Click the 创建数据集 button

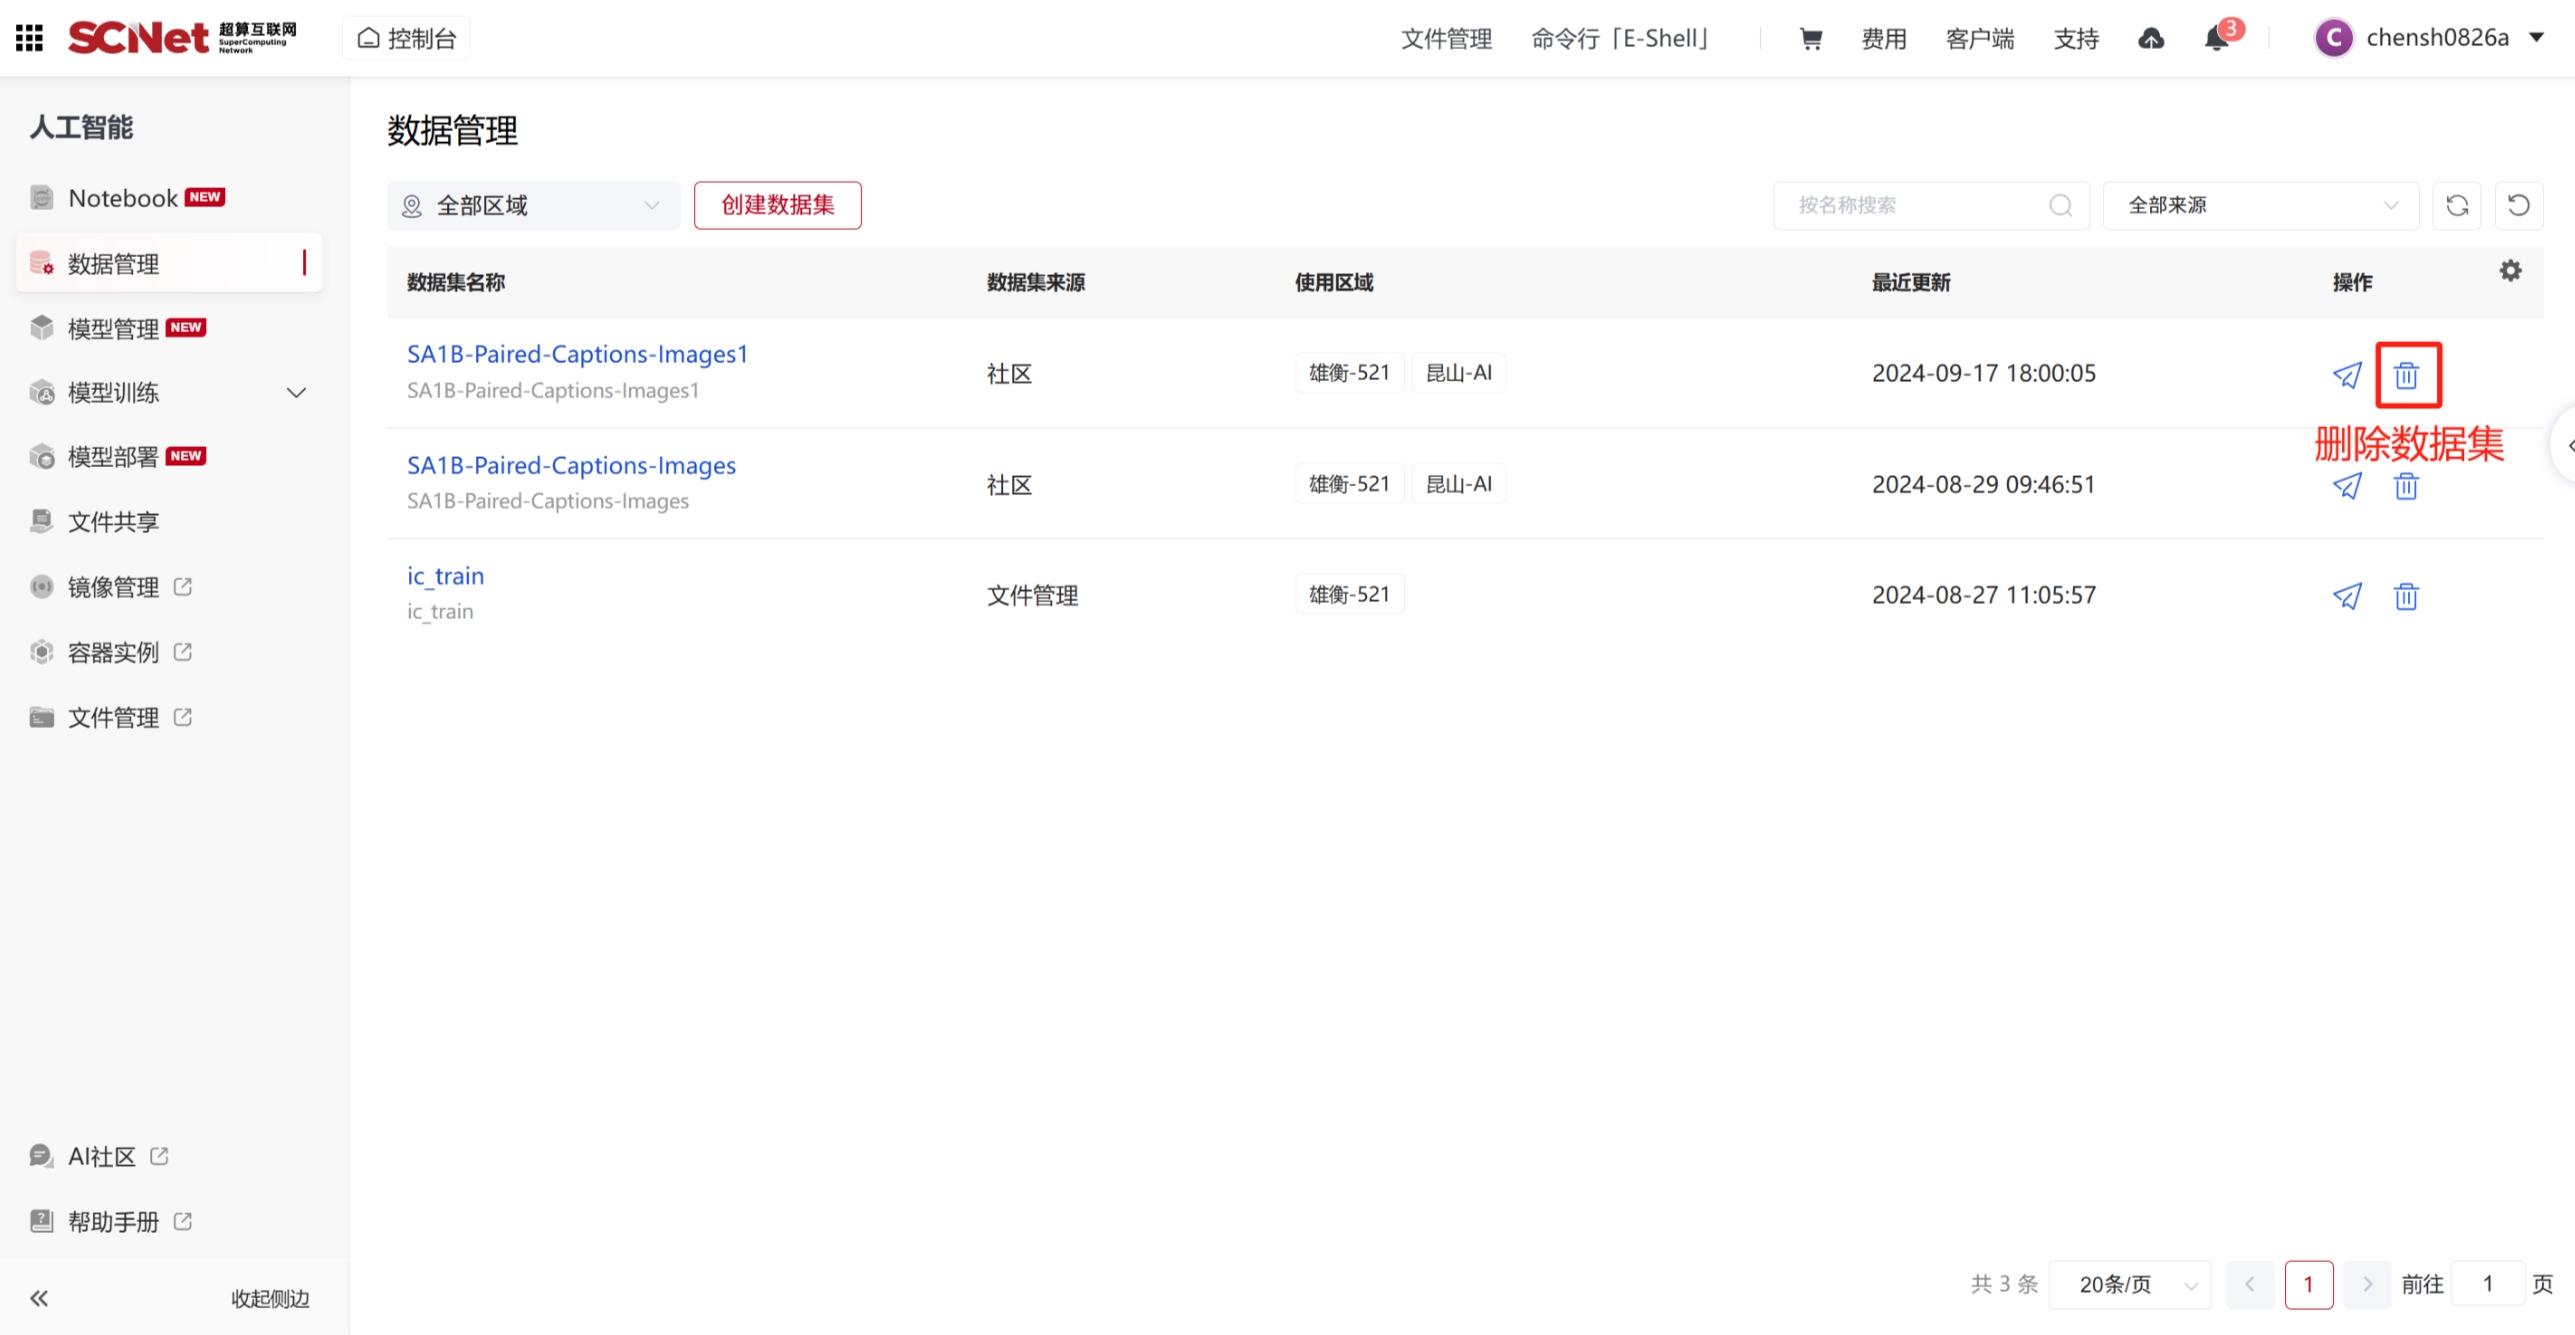click(x=777, y=206)
